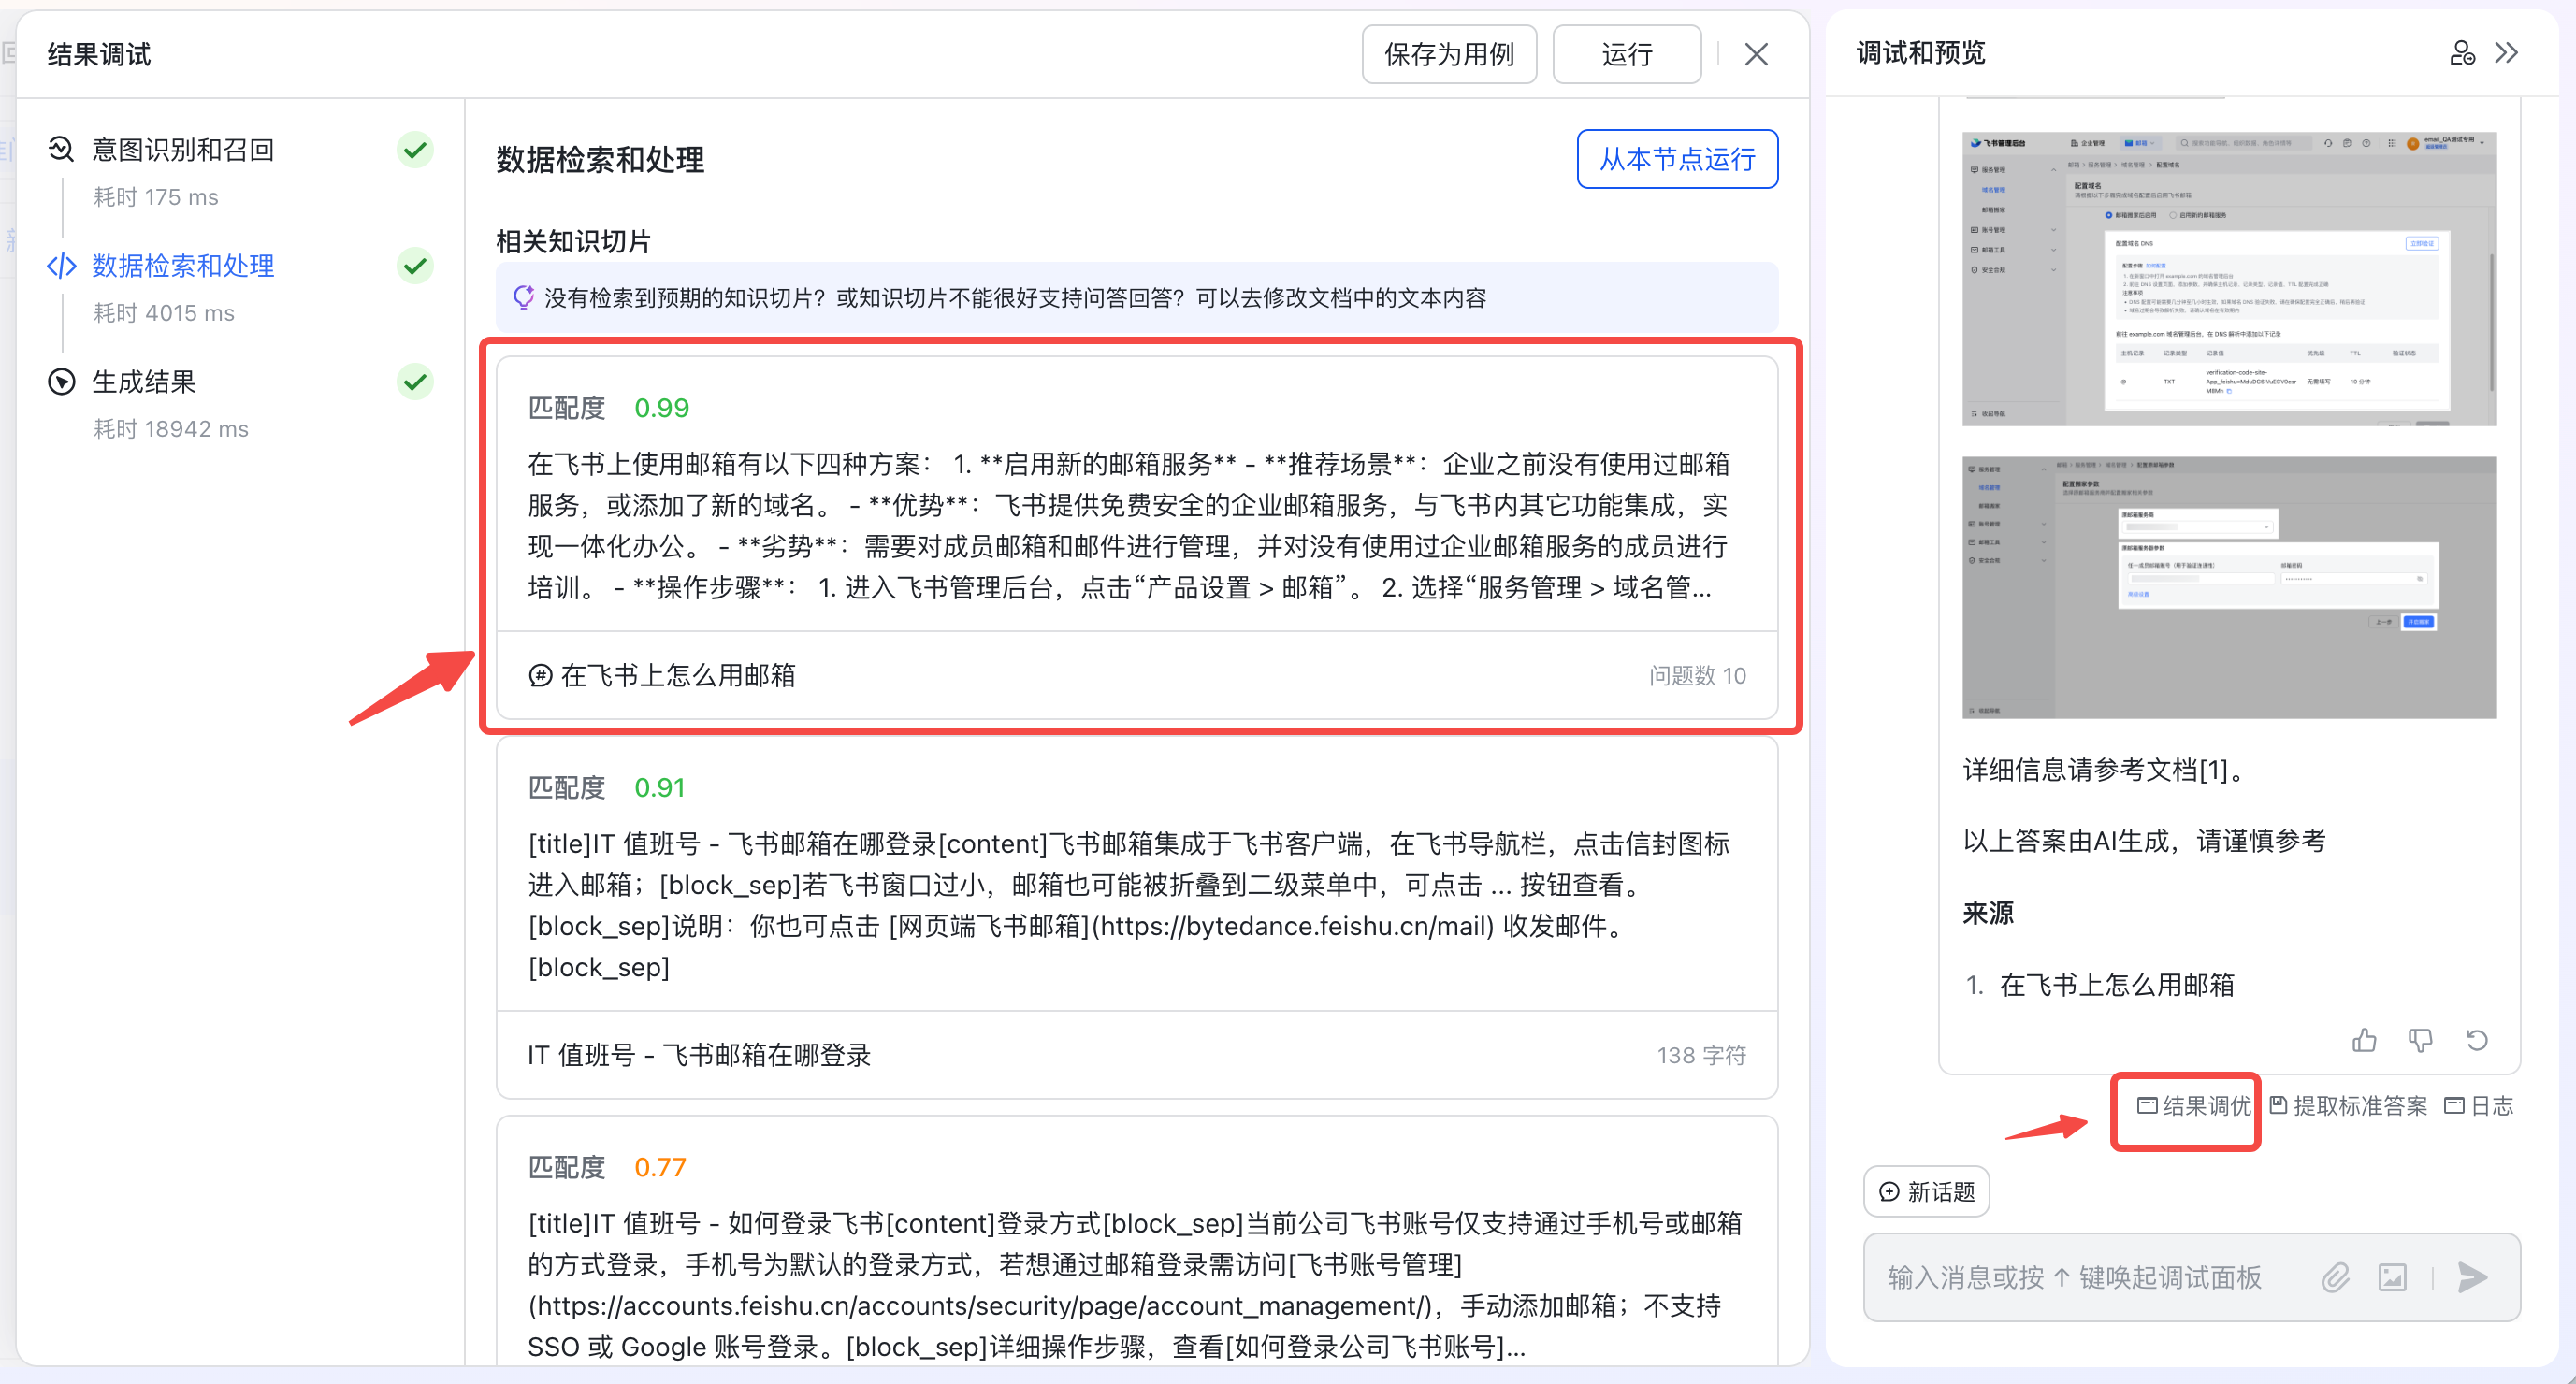The width and height of the screenshot is (2576, 1384).
Task: Click 耗时 4015 ms text
Action: (x=164, y=313)
